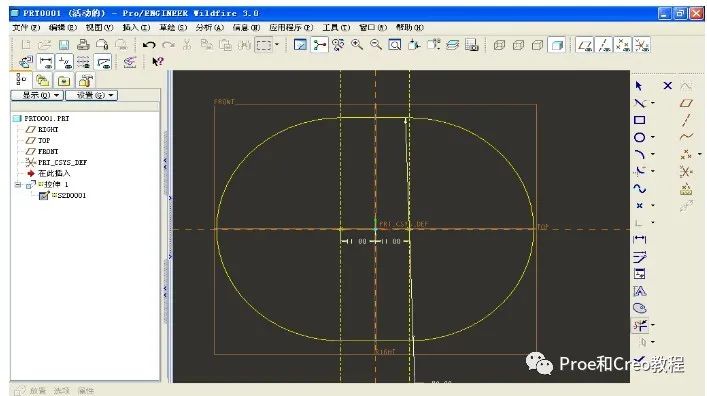Toggle shaded display mode
Viewport: 707px width, 396px height.
[557, 45]
